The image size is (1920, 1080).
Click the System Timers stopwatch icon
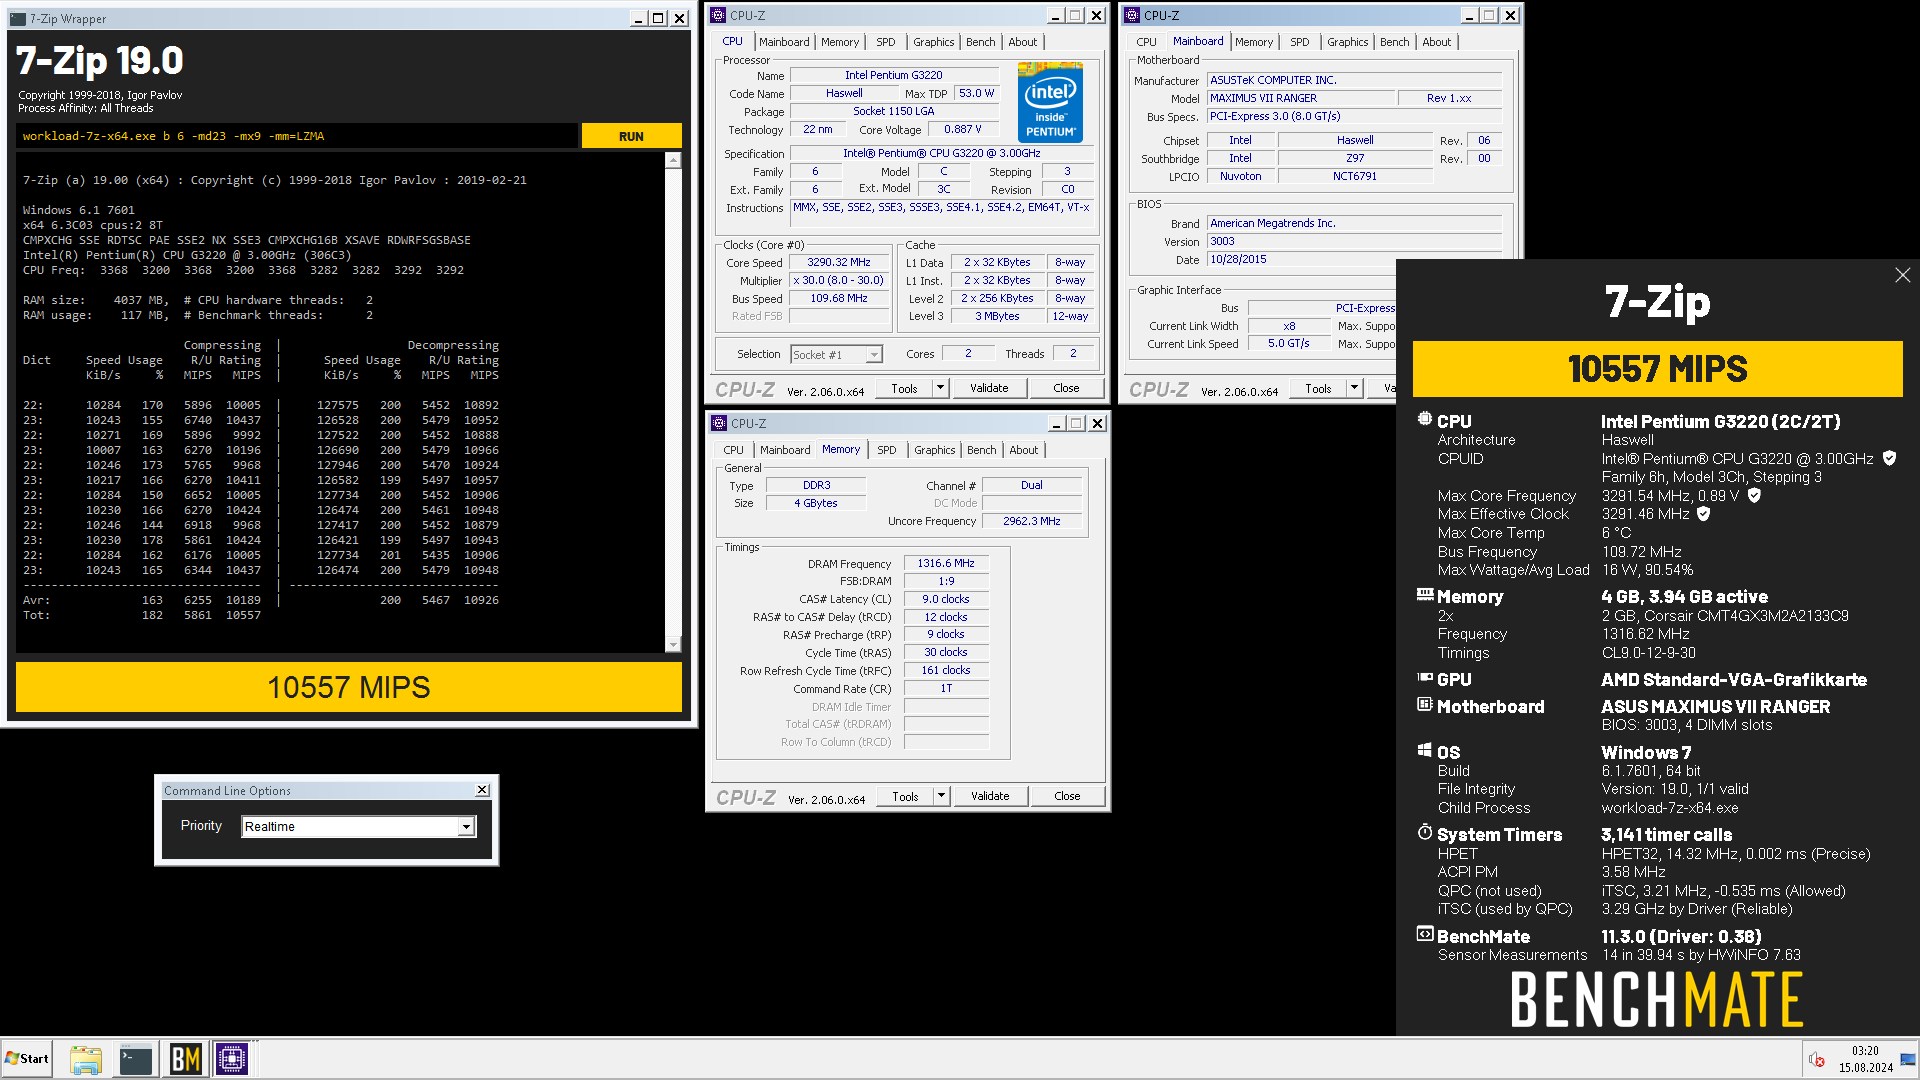coord(1425,832)
